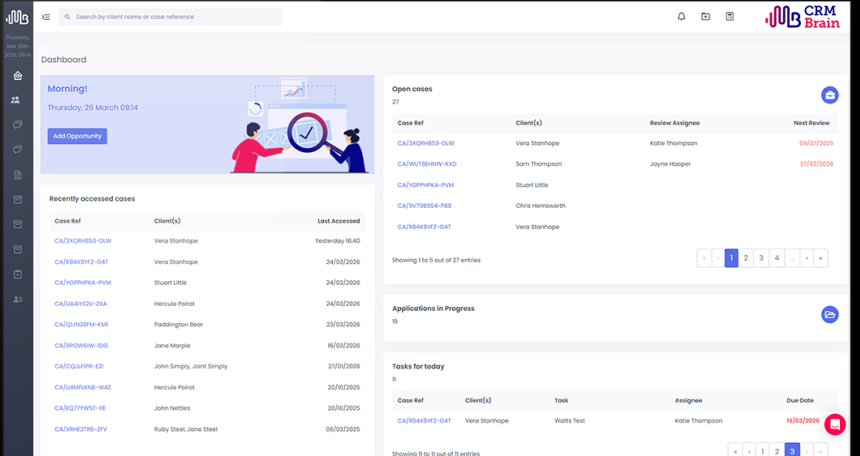Click Next Review column header
This screenshot has height=456, width=860.
point(811,123)
